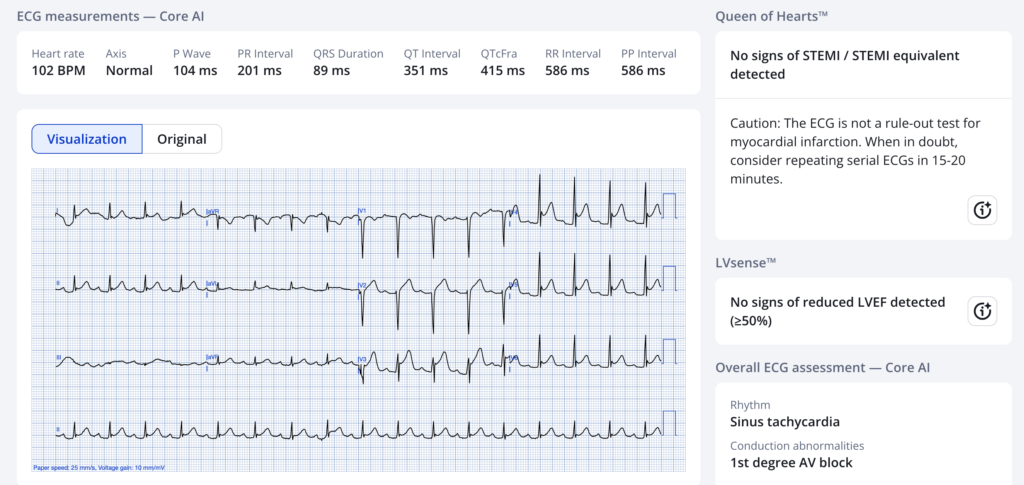Click the V1 lead label on ECG
1024x485 pixels.
[363, 211]
